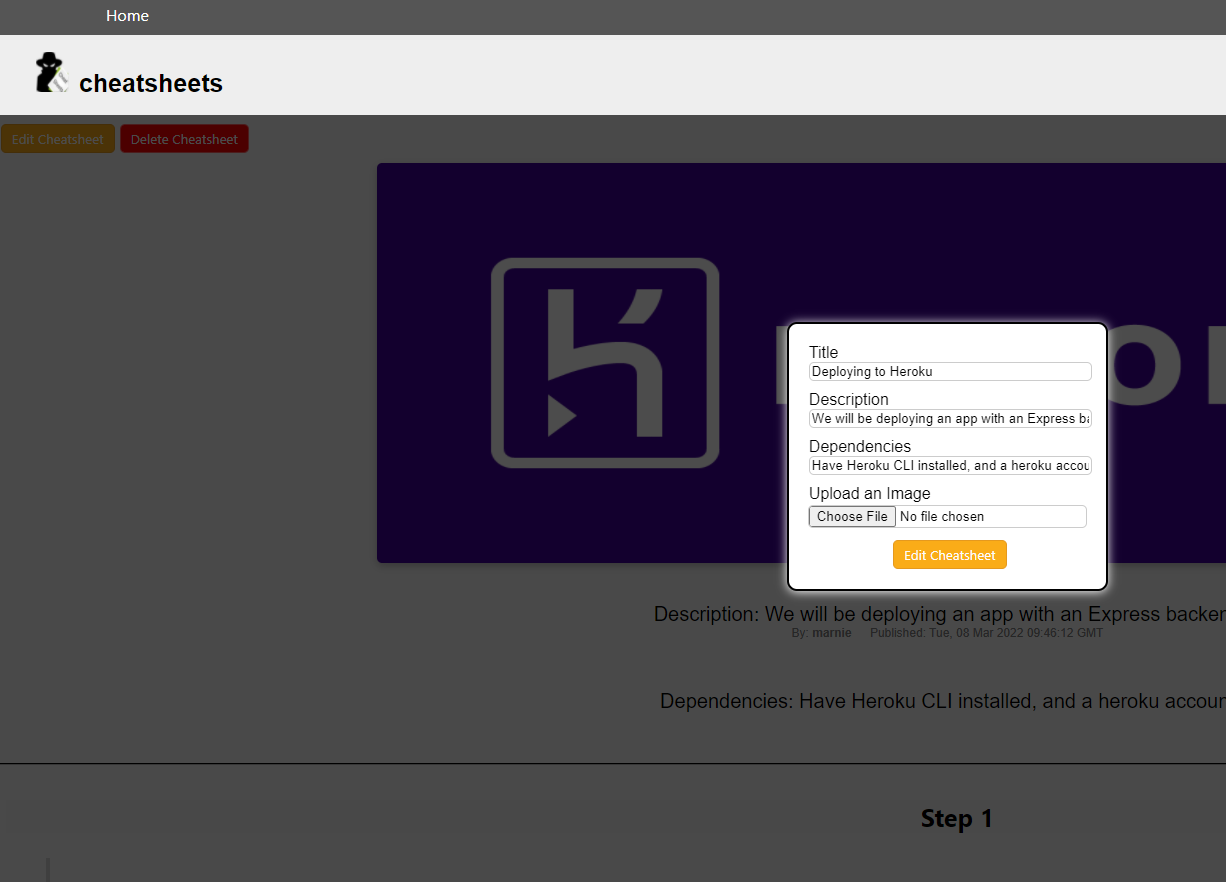
Task: Click the Description label in dialog
Action: coord(849,399)
